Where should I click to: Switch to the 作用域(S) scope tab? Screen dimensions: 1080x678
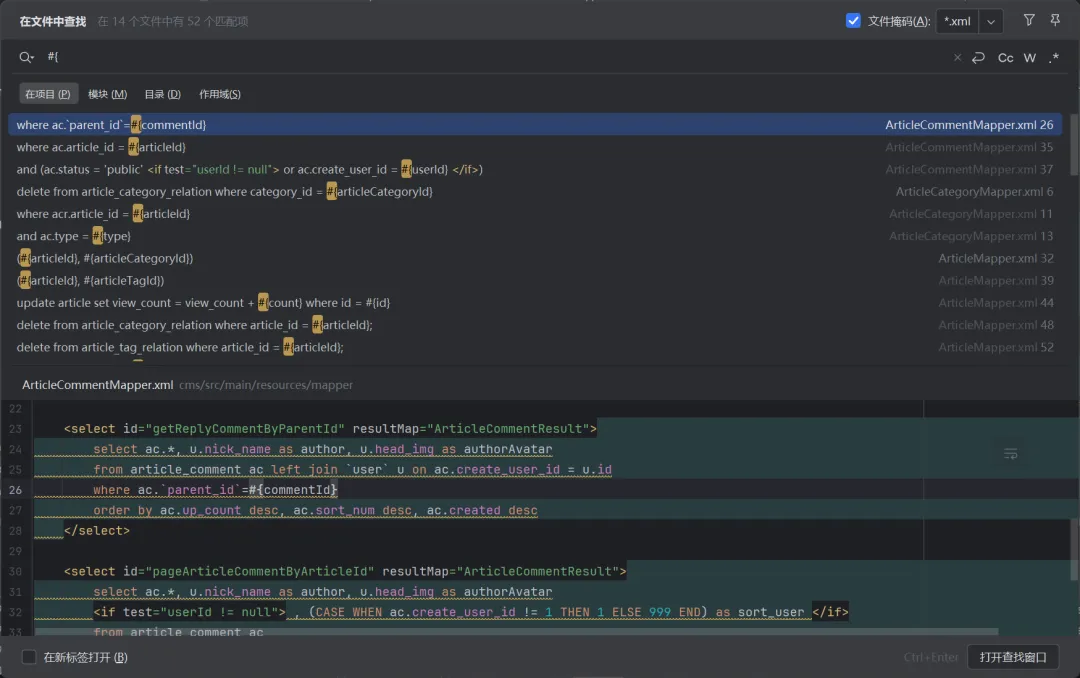tap(220, 94)
